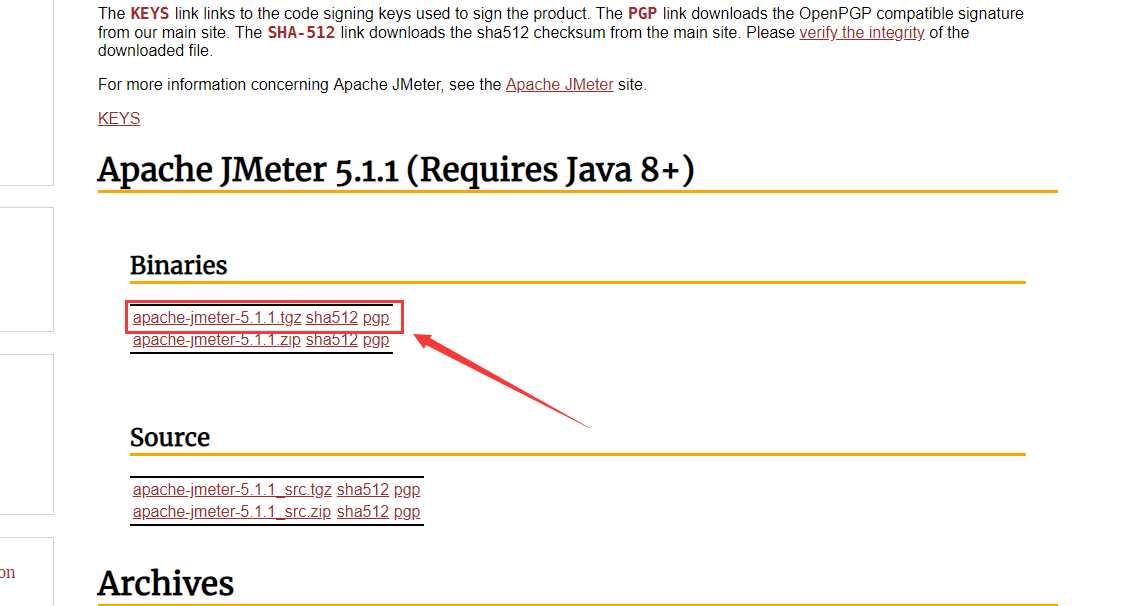Open sha512 link for the binary zip

click(x=332, y=339)
